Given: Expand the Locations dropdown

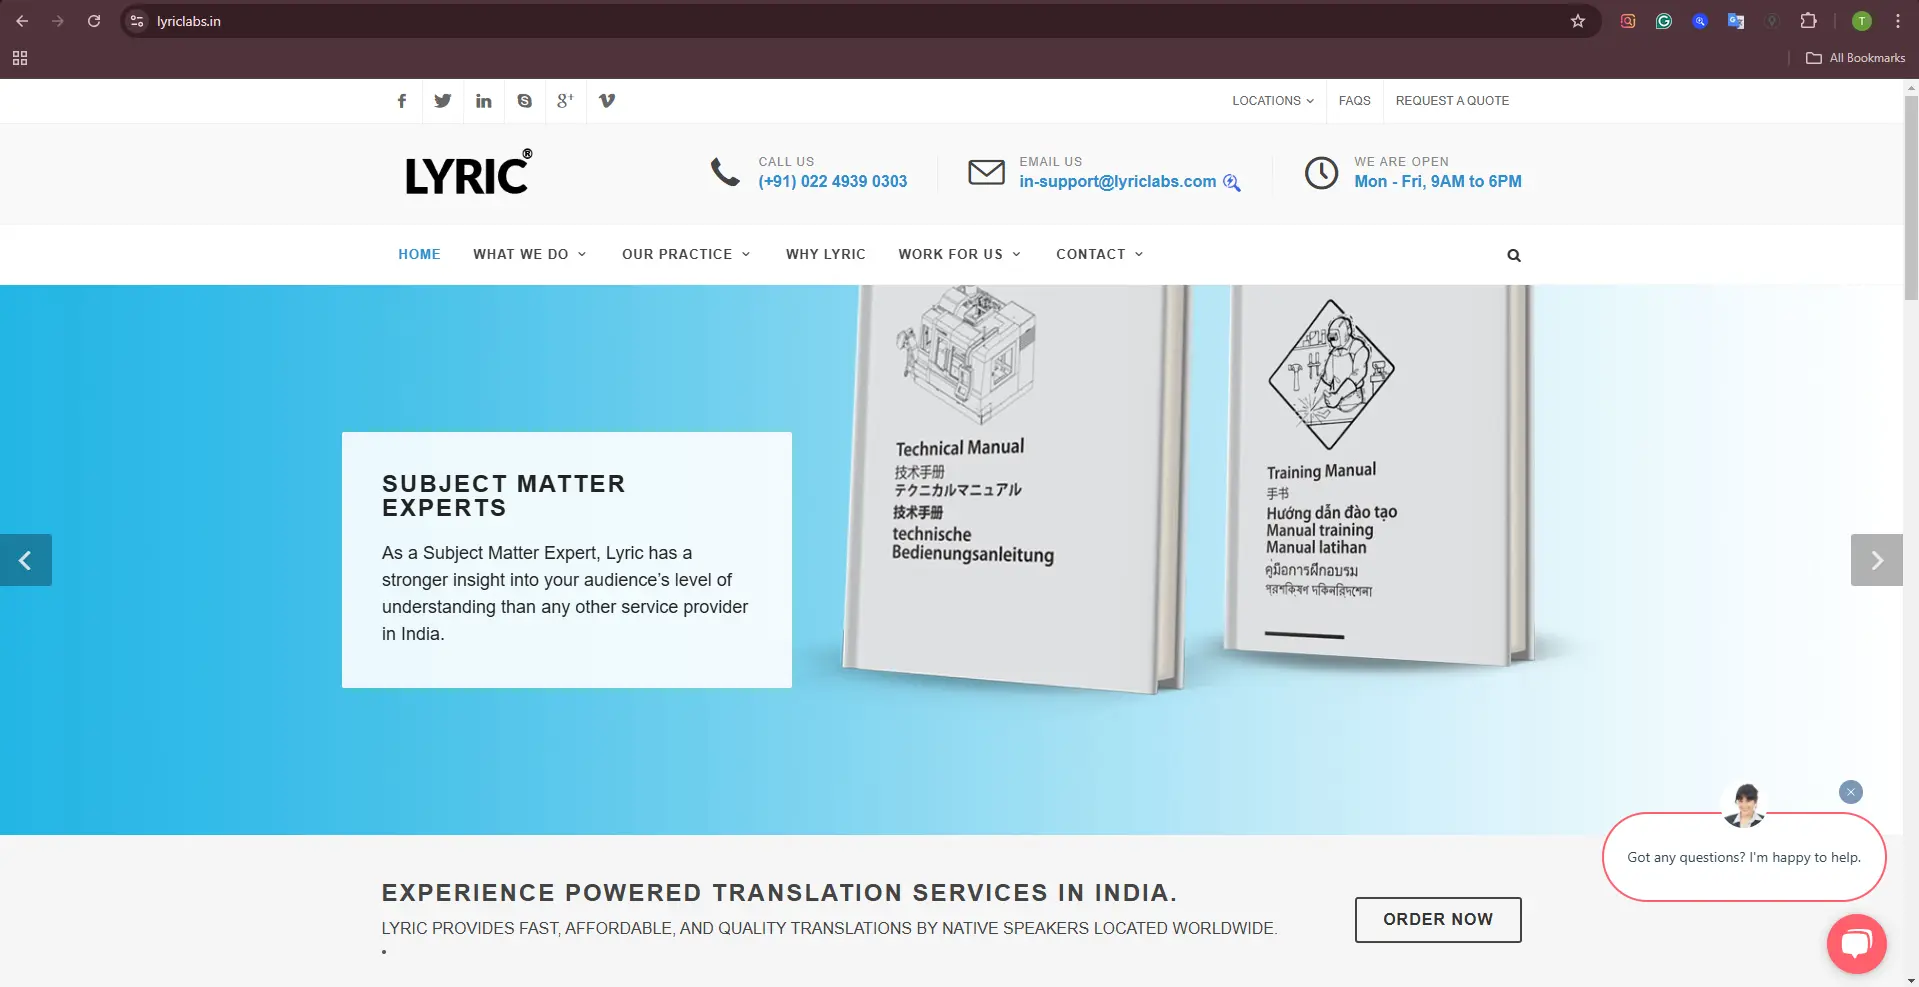Looking at the screenshot, I should [1272, 101].
